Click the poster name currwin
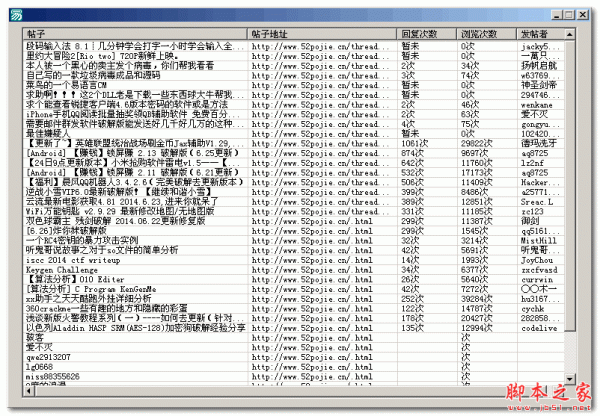 537,280
